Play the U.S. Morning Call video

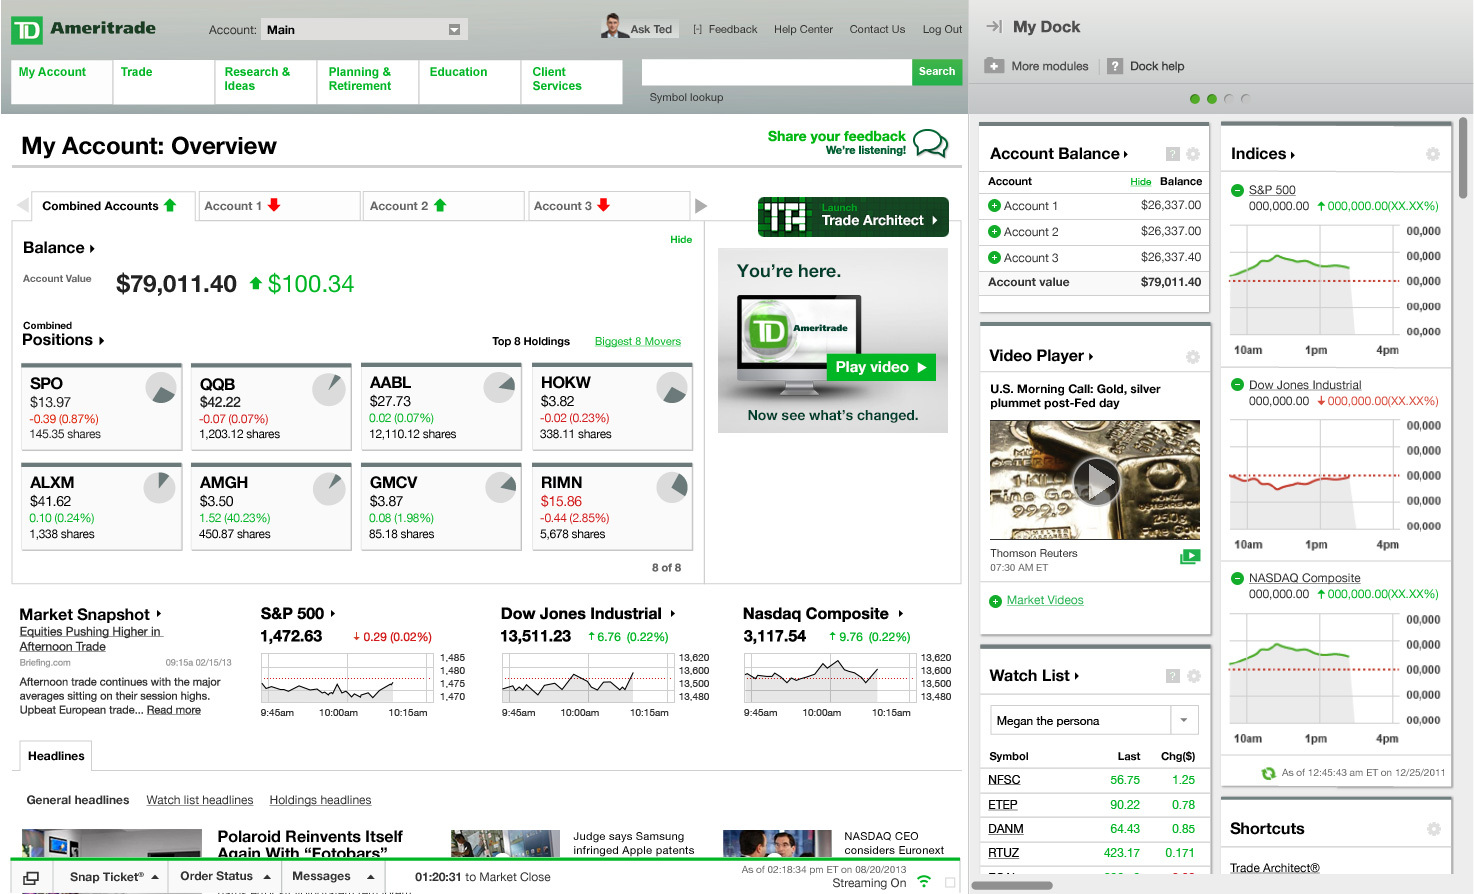1095,481
